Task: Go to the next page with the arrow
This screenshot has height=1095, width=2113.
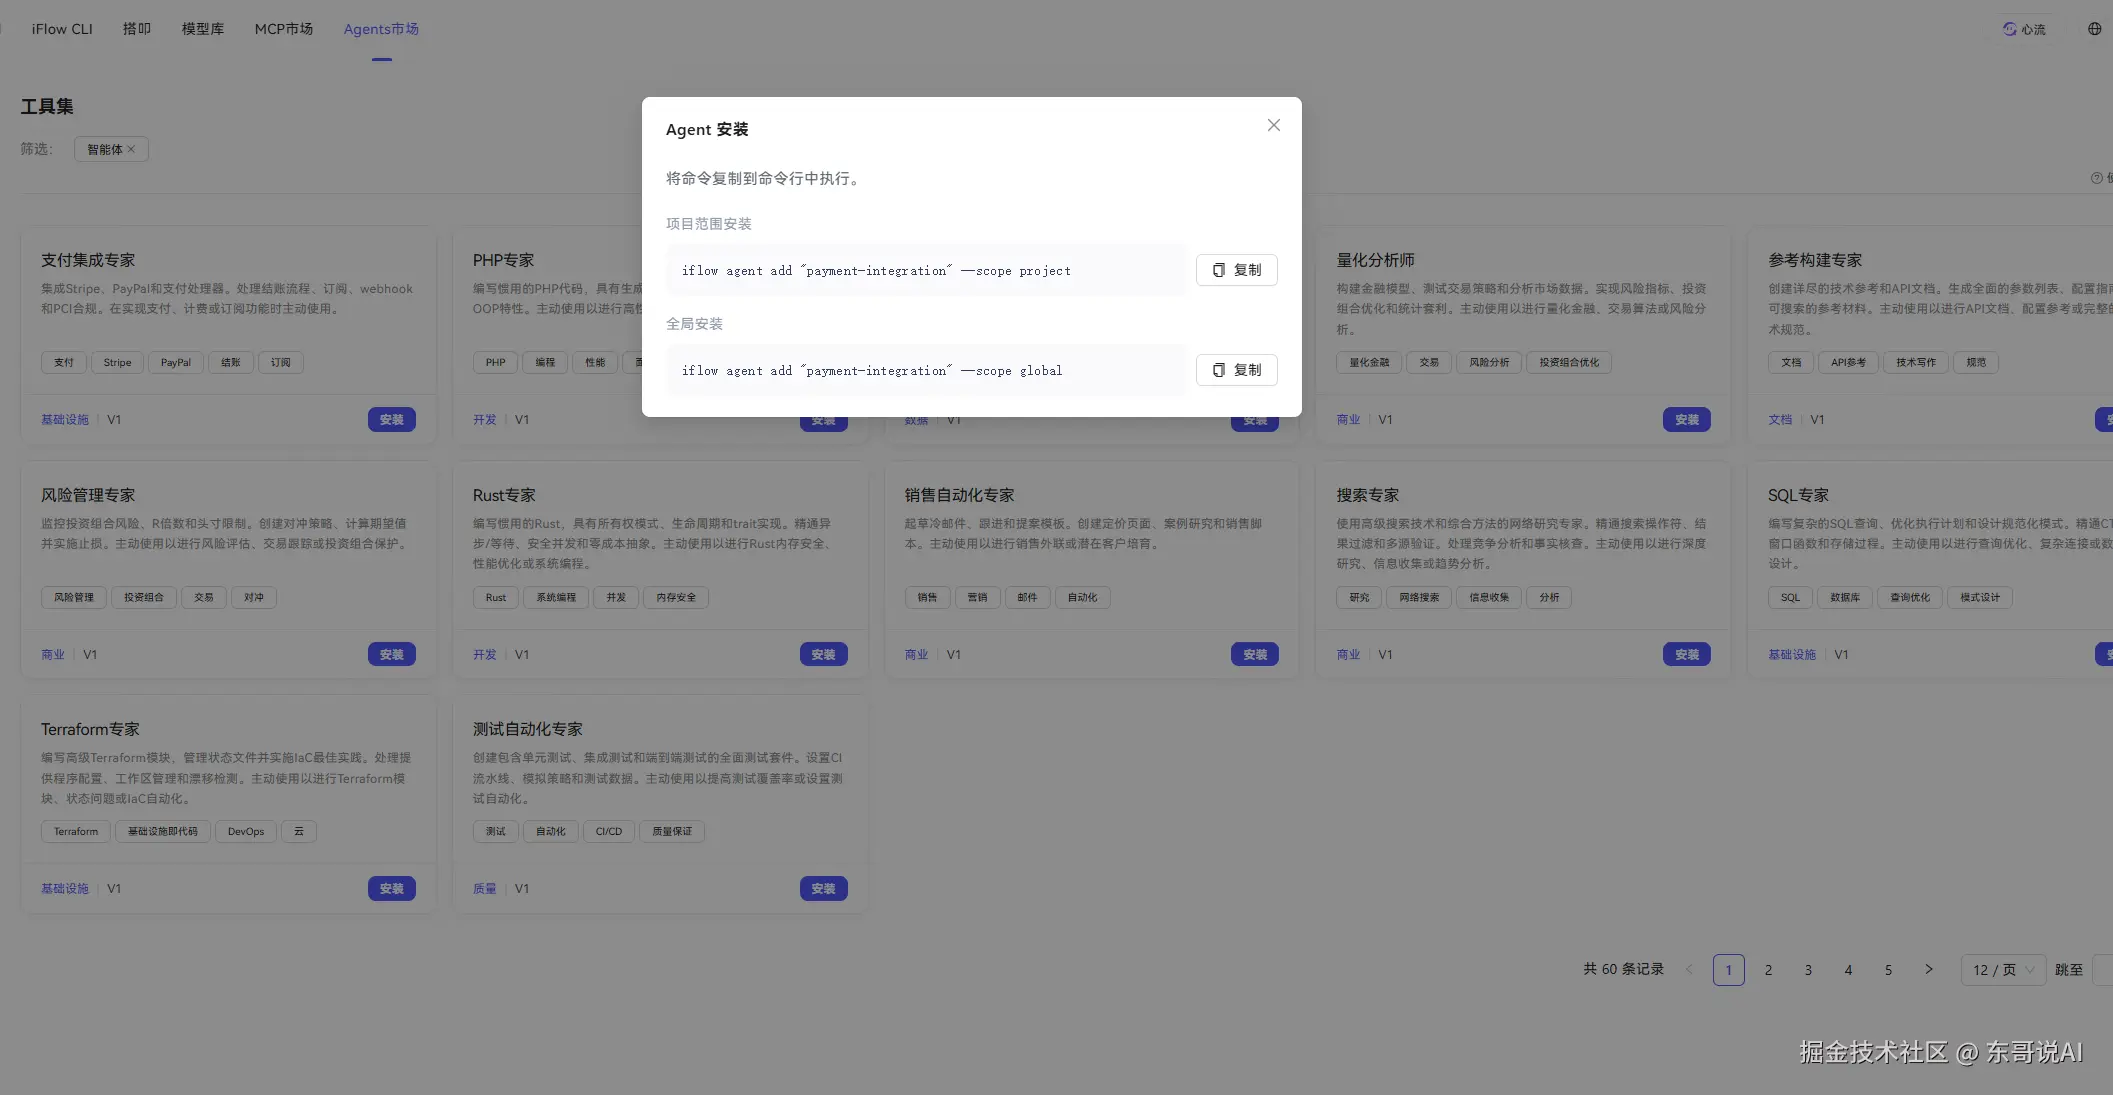Action: [x=1928, y=969]
